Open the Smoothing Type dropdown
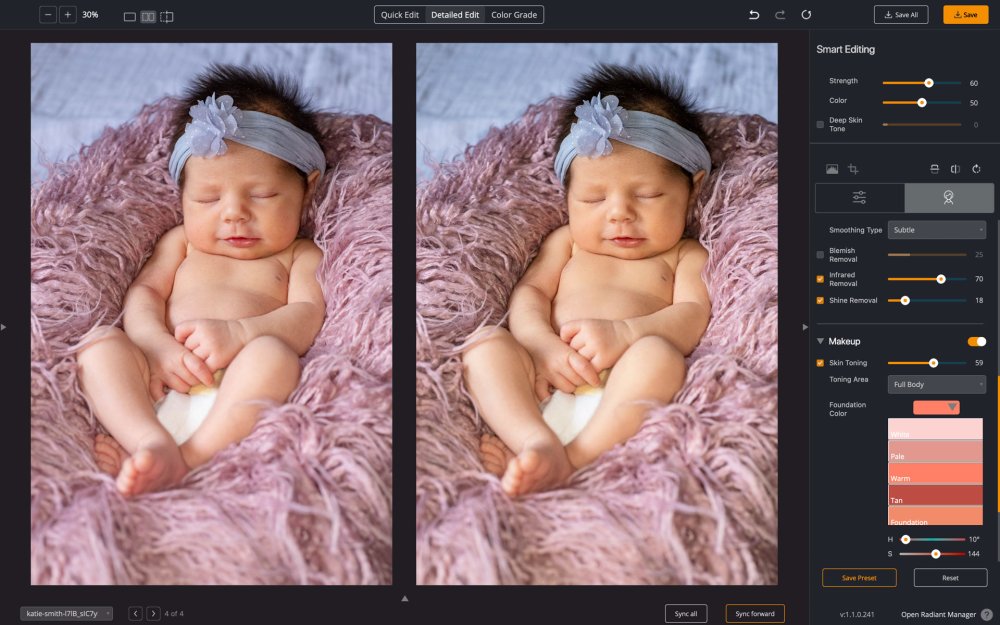The height and width of the screenshot is (625, 1000). [936, 230]
